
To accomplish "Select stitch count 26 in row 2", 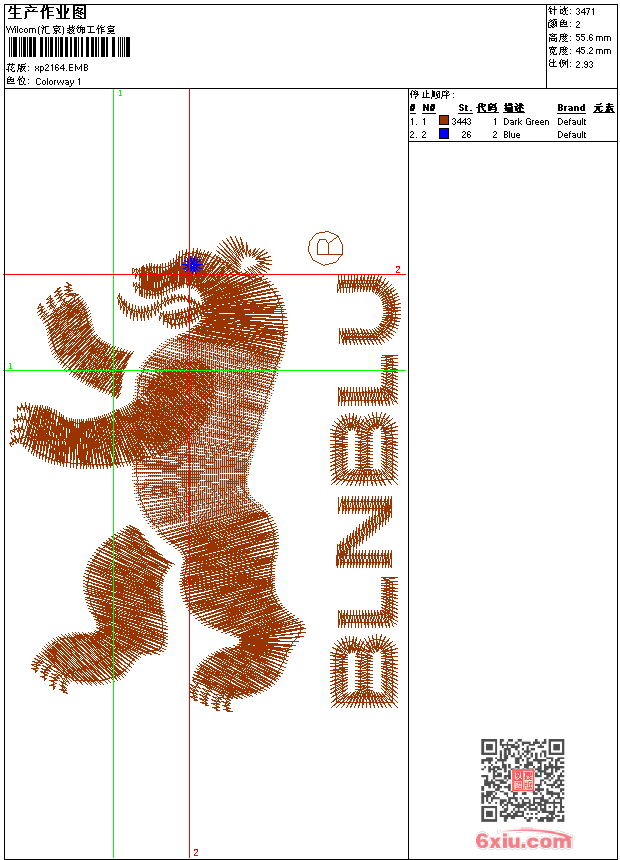I will point(466,135).
